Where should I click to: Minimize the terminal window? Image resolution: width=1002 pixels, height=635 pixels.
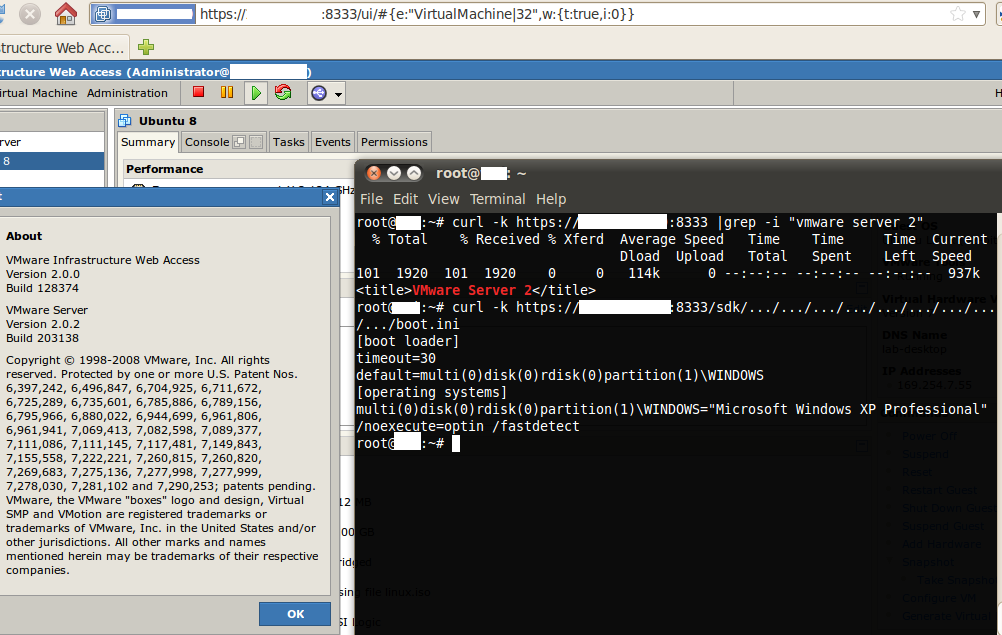(x=394, y=173)
